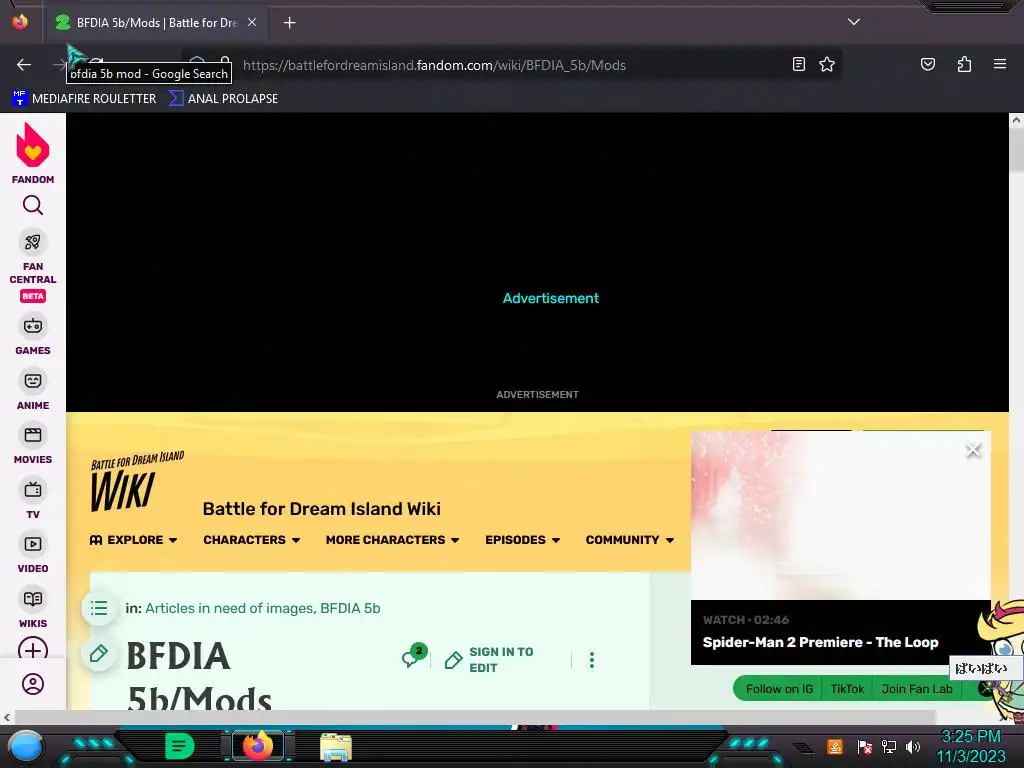Open the Battle for Dream Island Wiki logo
The height and width of the screenshot is (768, 1024).
click(x=137, y=481)
